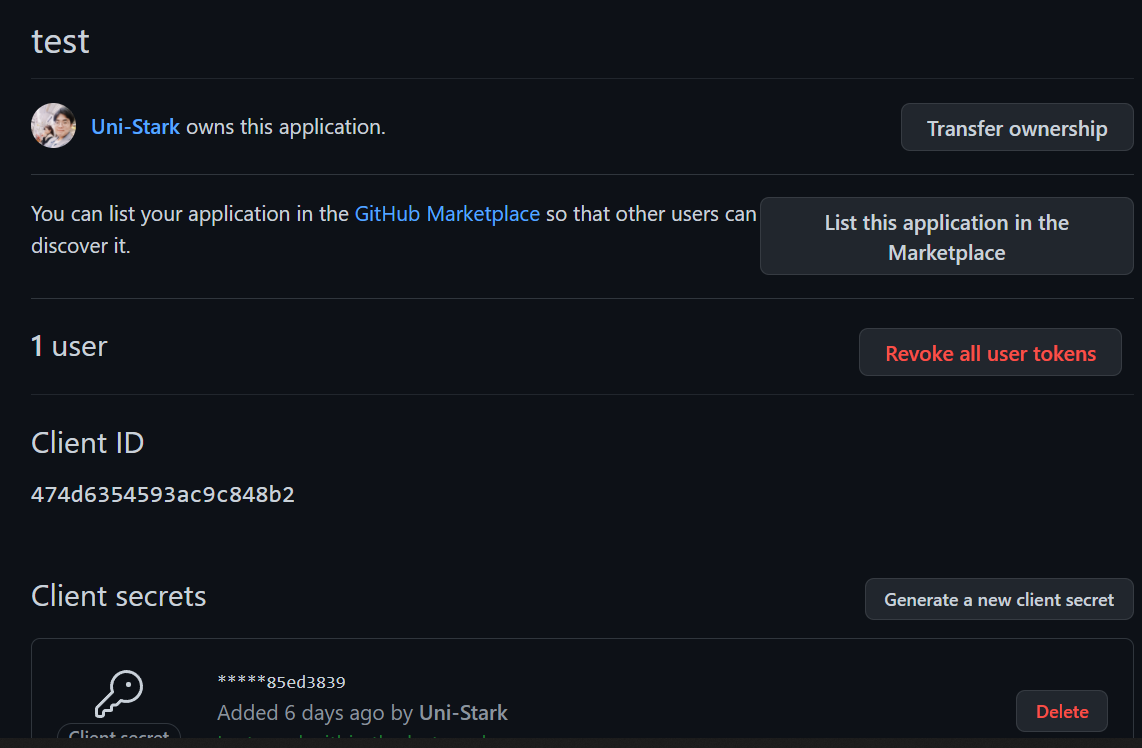Open the Uni-Stark owner profile link

coord(135,127)
